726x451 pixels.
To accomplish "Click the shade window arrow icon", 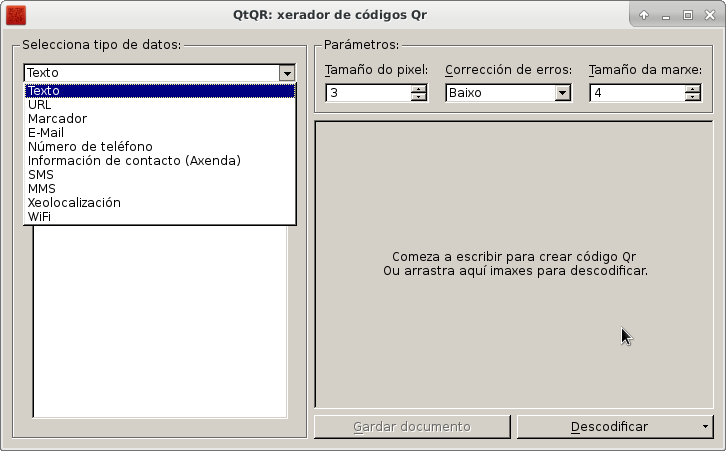I will [x=644, y=15].
